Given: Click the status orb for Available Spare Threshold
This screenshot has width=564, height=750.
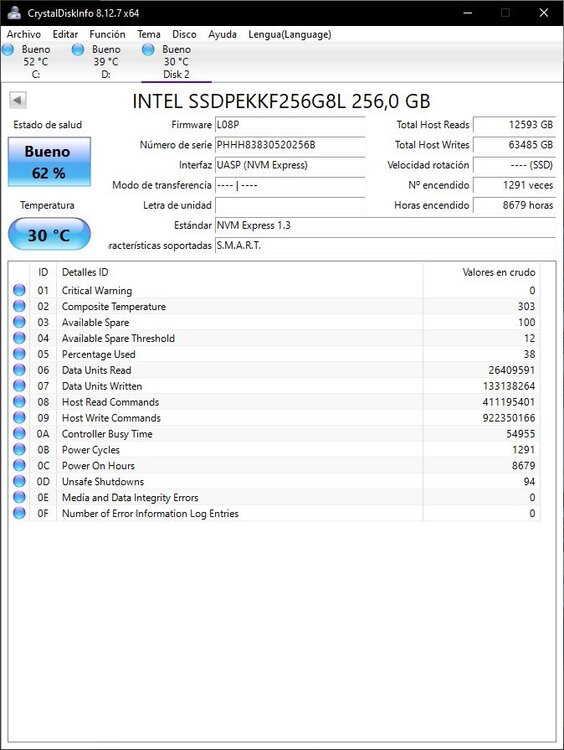Looking at the screenshot, I should [x=19, y=338].
